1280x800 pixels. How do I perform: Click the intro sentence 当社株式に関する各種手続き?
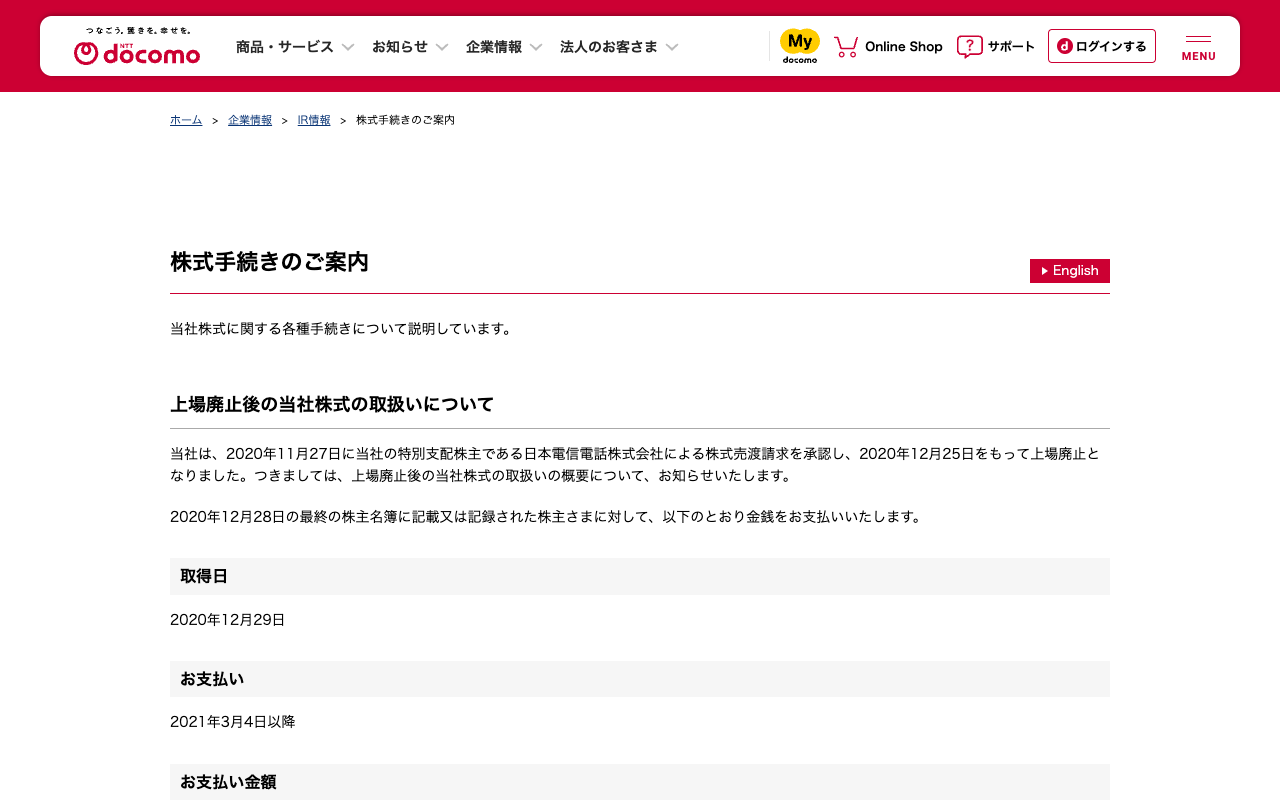click(x=343, y=328)
